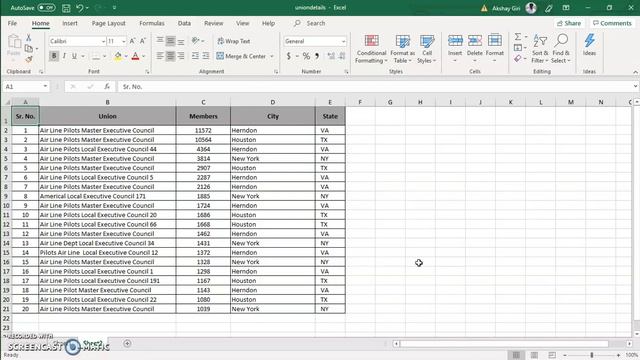Click the Format Painter brush icon
The height and width of the screenshot is (360, 640).
click(x=29, y=59)
